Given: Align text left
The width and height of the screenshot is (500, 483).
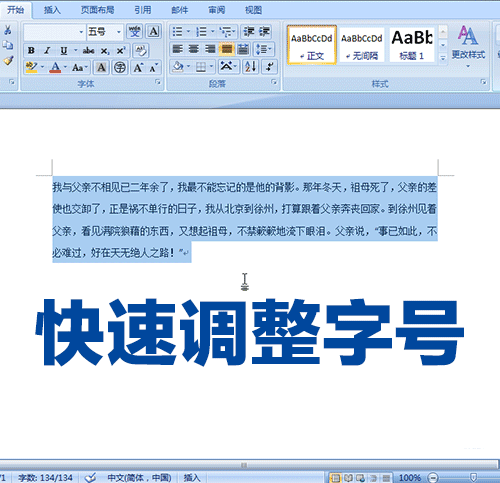Looking at the screenshot, I should [178, 49].
